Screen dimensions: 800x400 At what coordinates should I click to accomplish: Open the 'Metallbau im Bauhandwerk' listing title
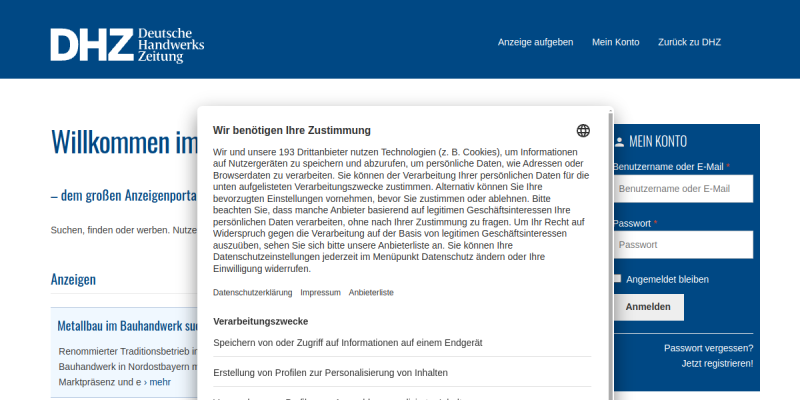tap(128, 326)
